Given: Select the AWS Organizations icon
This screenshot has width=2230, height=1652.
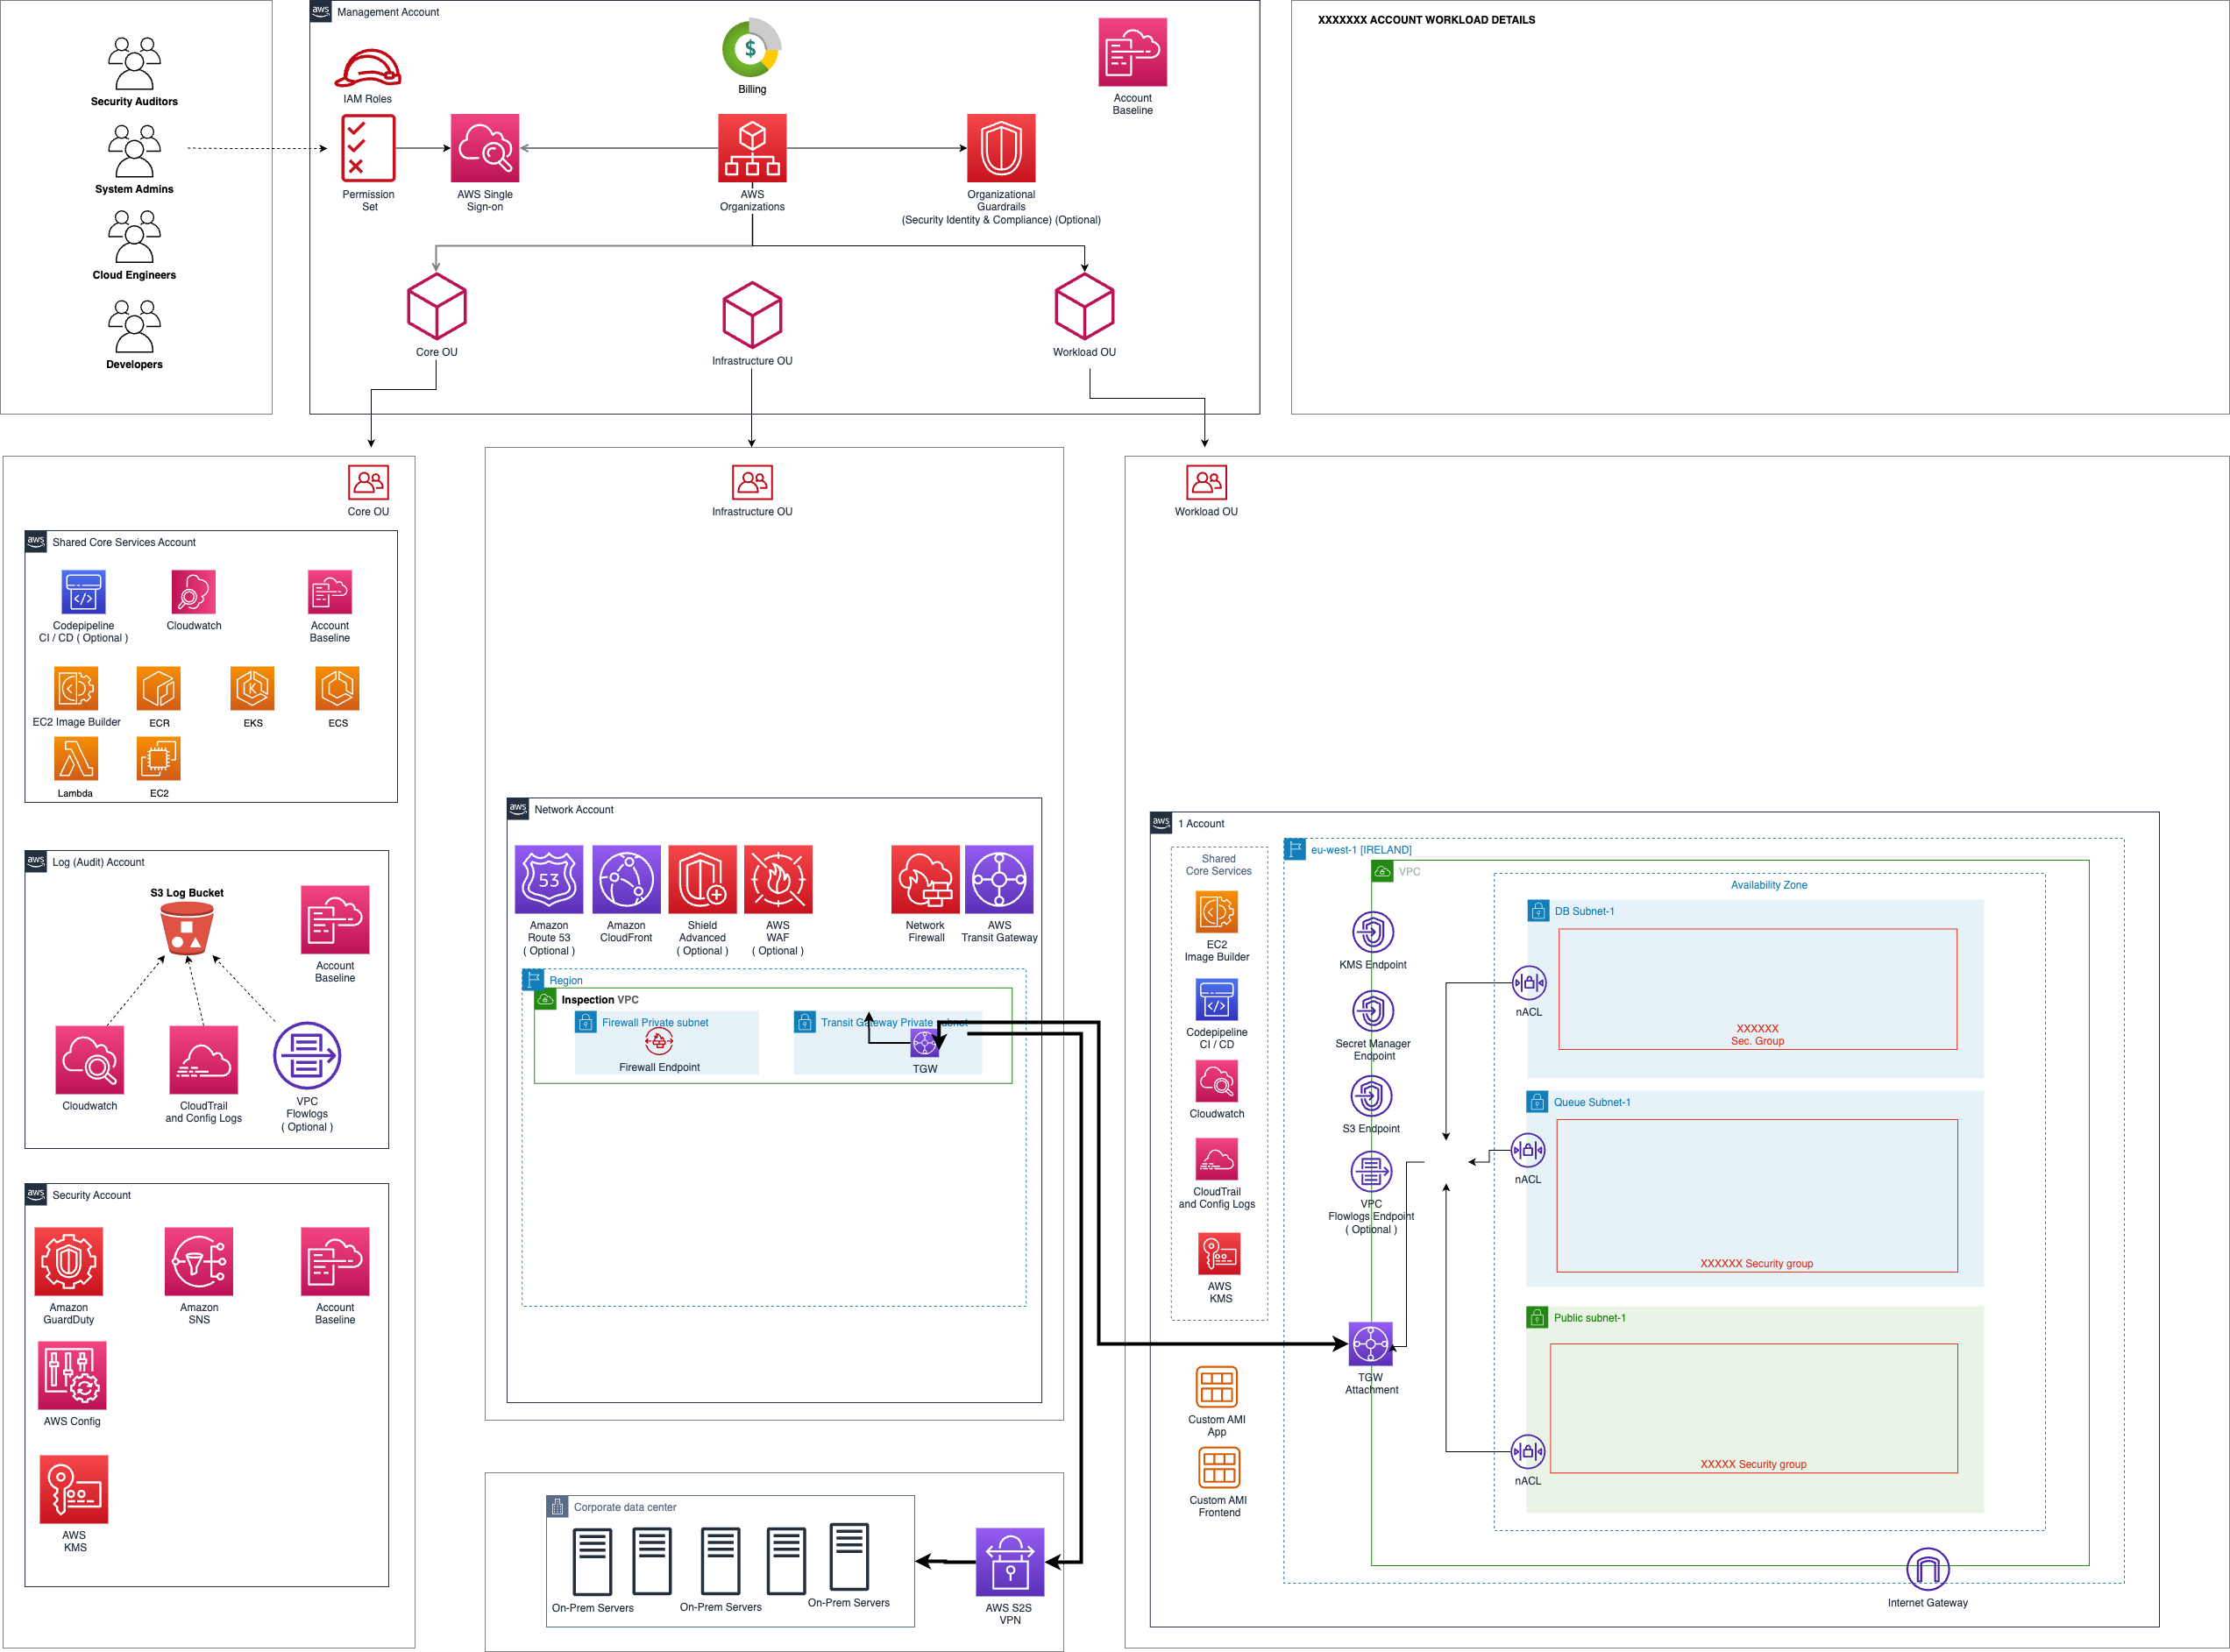Looking at the screenshot, I should point(752,148).
